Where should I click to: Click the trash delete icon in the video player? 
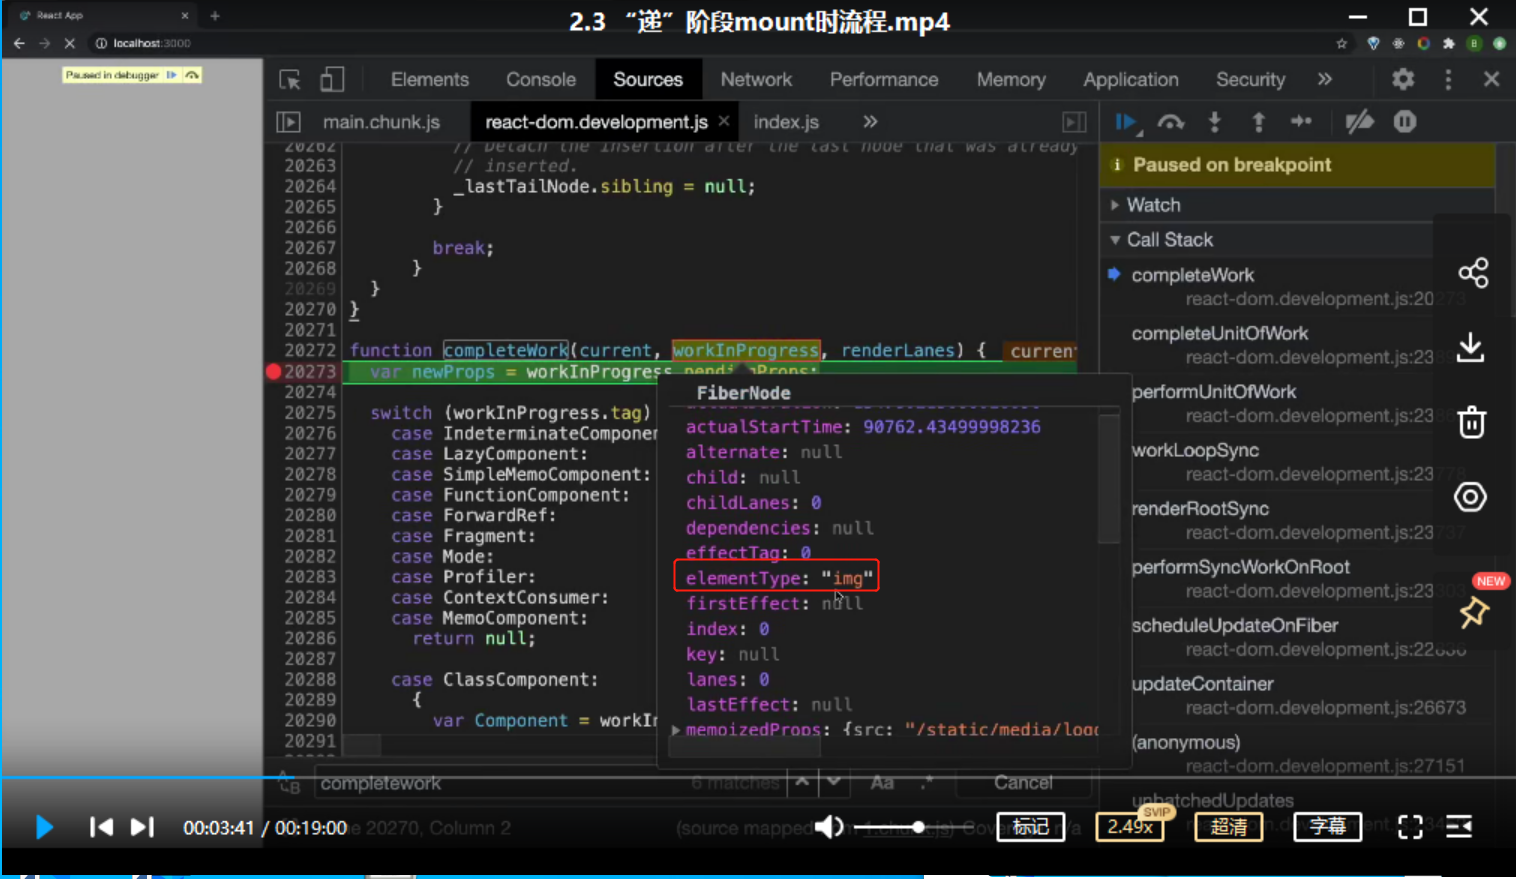coord(1471,422)
